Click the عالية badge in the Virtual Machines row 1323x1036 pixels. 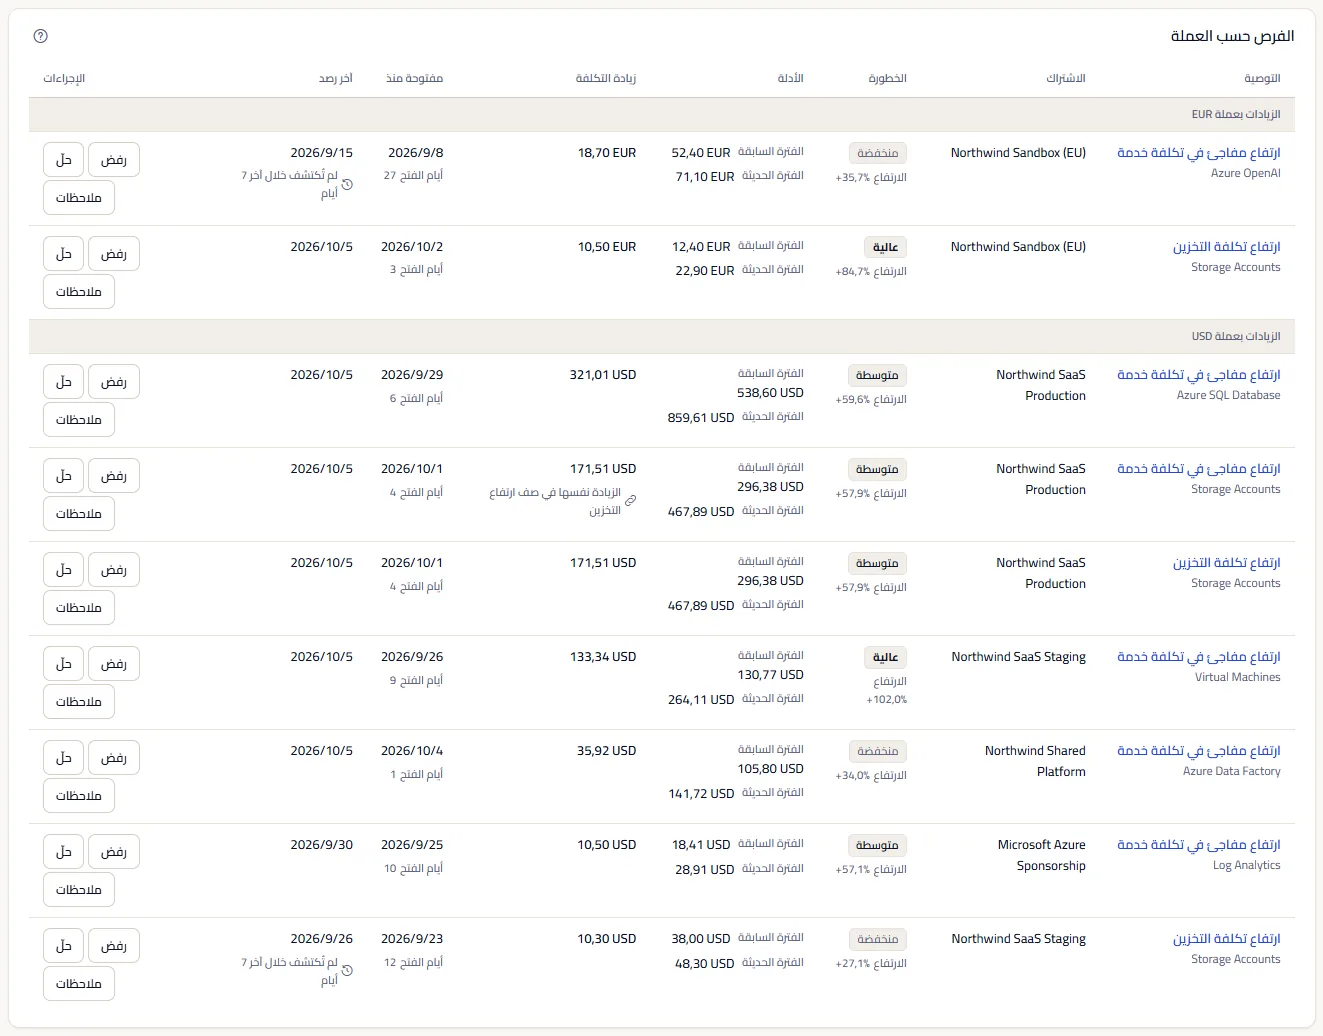[885, 657]
